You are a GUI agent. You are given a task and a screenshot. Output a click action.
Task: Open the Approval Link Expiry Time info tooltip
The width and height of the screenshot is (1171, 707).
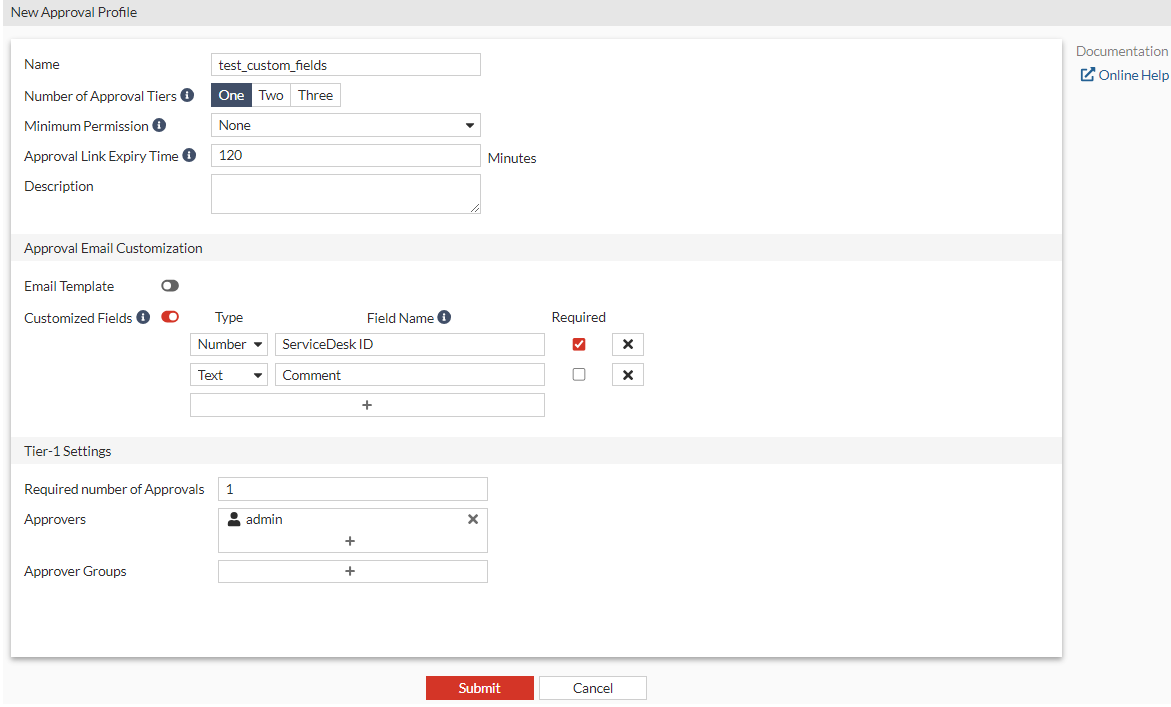point(190,156)
